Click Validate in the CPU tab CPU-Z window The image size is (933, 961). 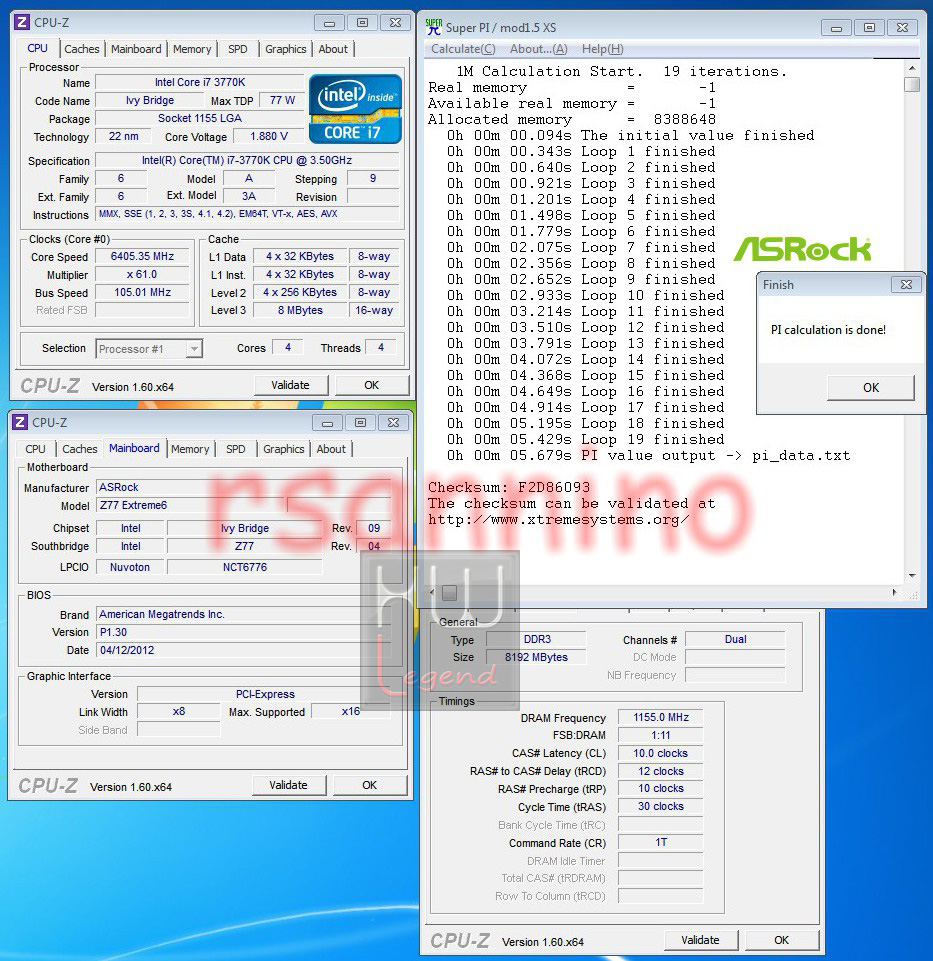click(x=291, y=386)
